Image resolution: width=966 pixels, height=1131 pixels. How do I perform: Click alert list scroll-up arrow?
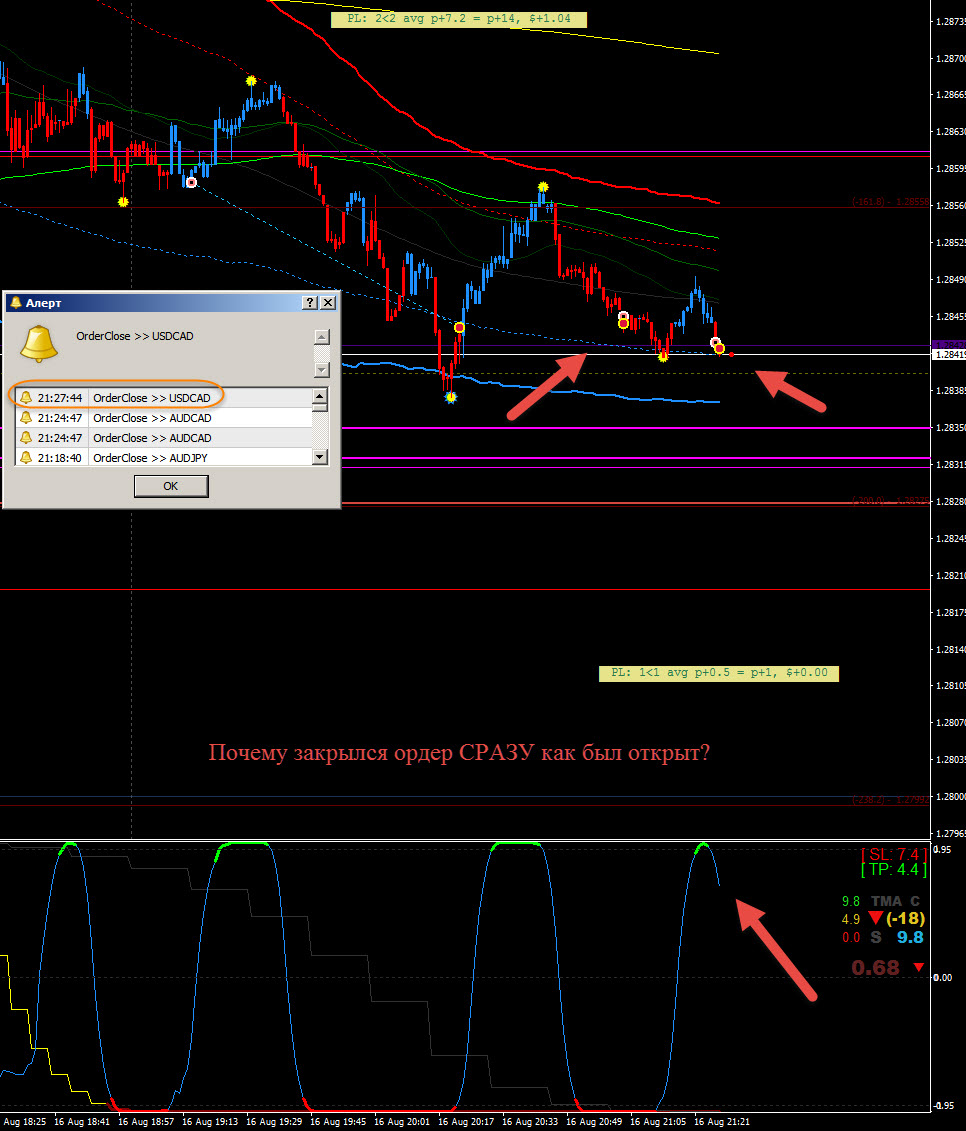320,396
